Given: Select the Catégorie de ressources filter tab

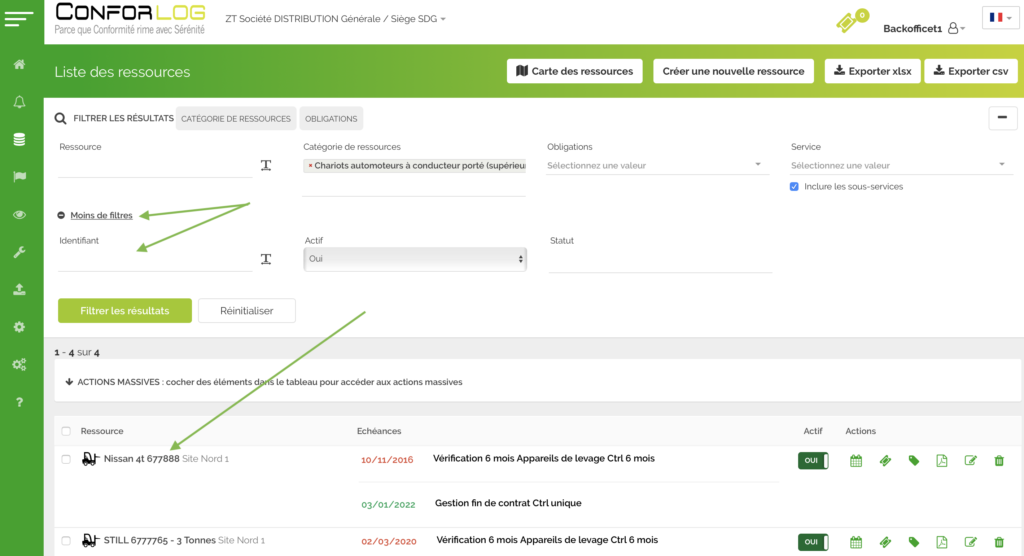Looking at the screenshot, I should click(236, 119).
